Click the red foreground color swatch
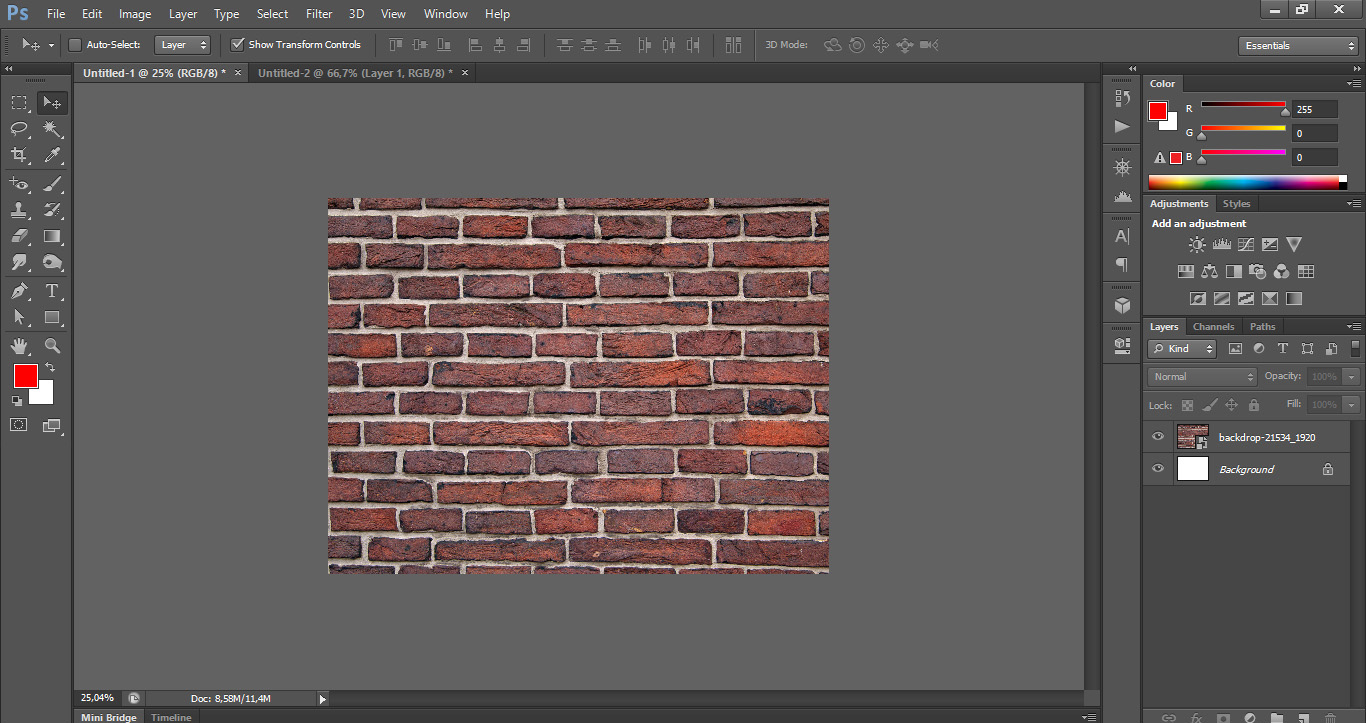 [x=25, y=376]
